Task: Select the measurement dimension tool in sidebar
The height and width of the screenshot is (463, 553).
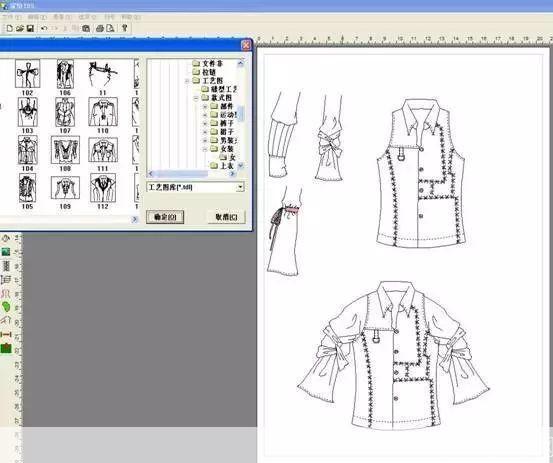Action: click(x=6, y=334)
